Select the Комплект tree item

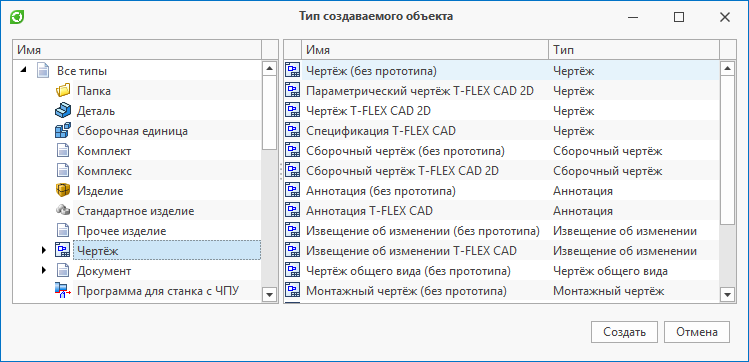(104, 151)
